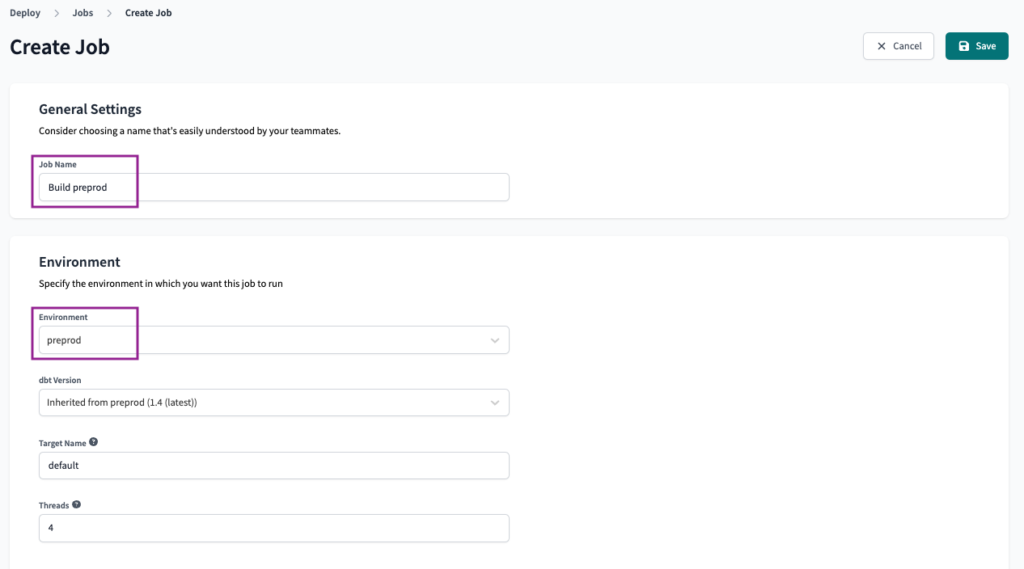Click the General Settings heading

point(90,109)
